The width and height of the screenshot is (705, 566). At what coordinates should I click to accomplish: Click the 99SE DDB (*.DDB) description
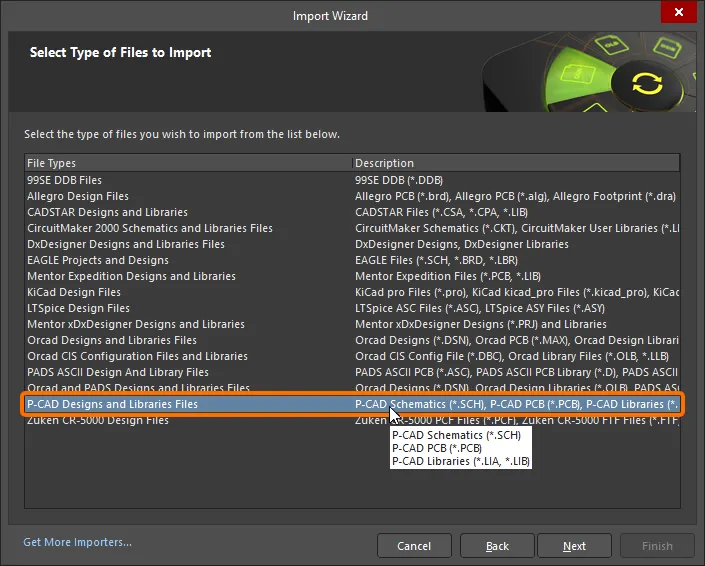point(399,180)
